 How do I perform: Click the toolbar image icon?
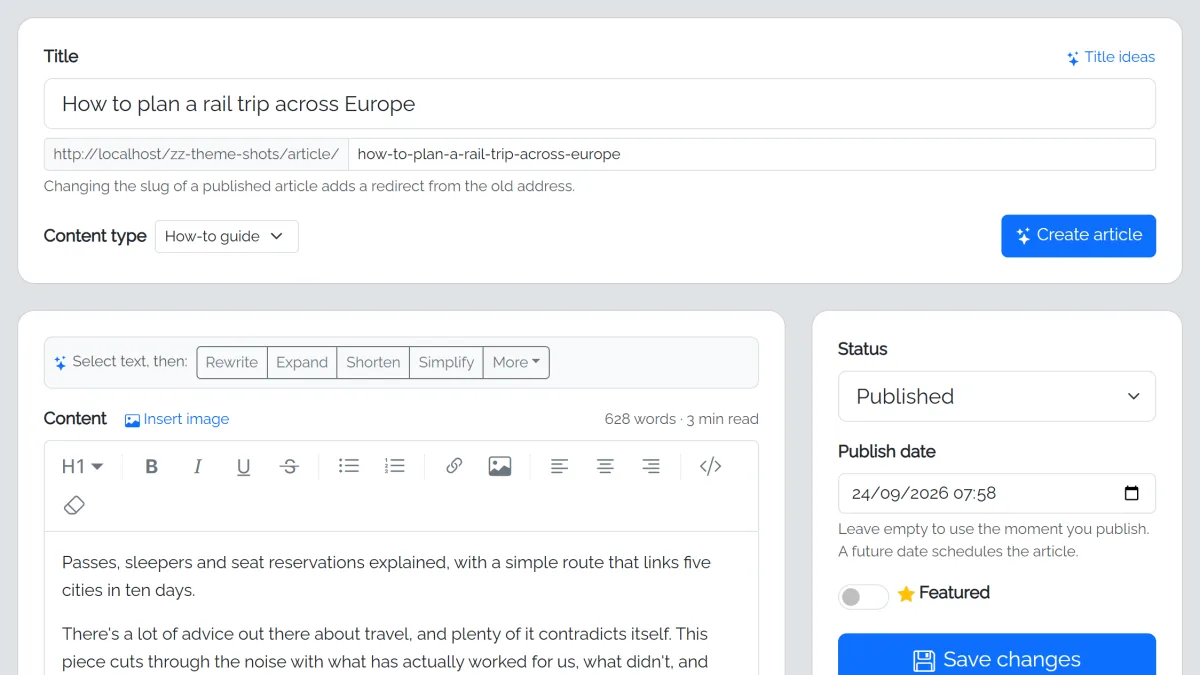point(500,466)
